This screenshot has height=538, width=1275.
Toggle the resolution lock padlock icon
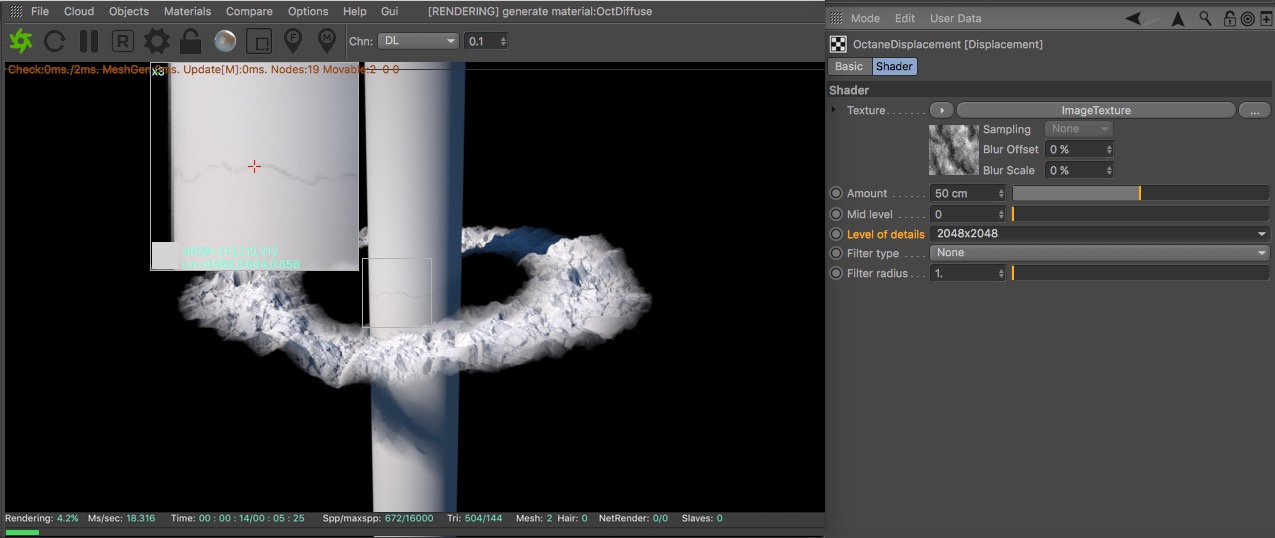tap(190, 41)
